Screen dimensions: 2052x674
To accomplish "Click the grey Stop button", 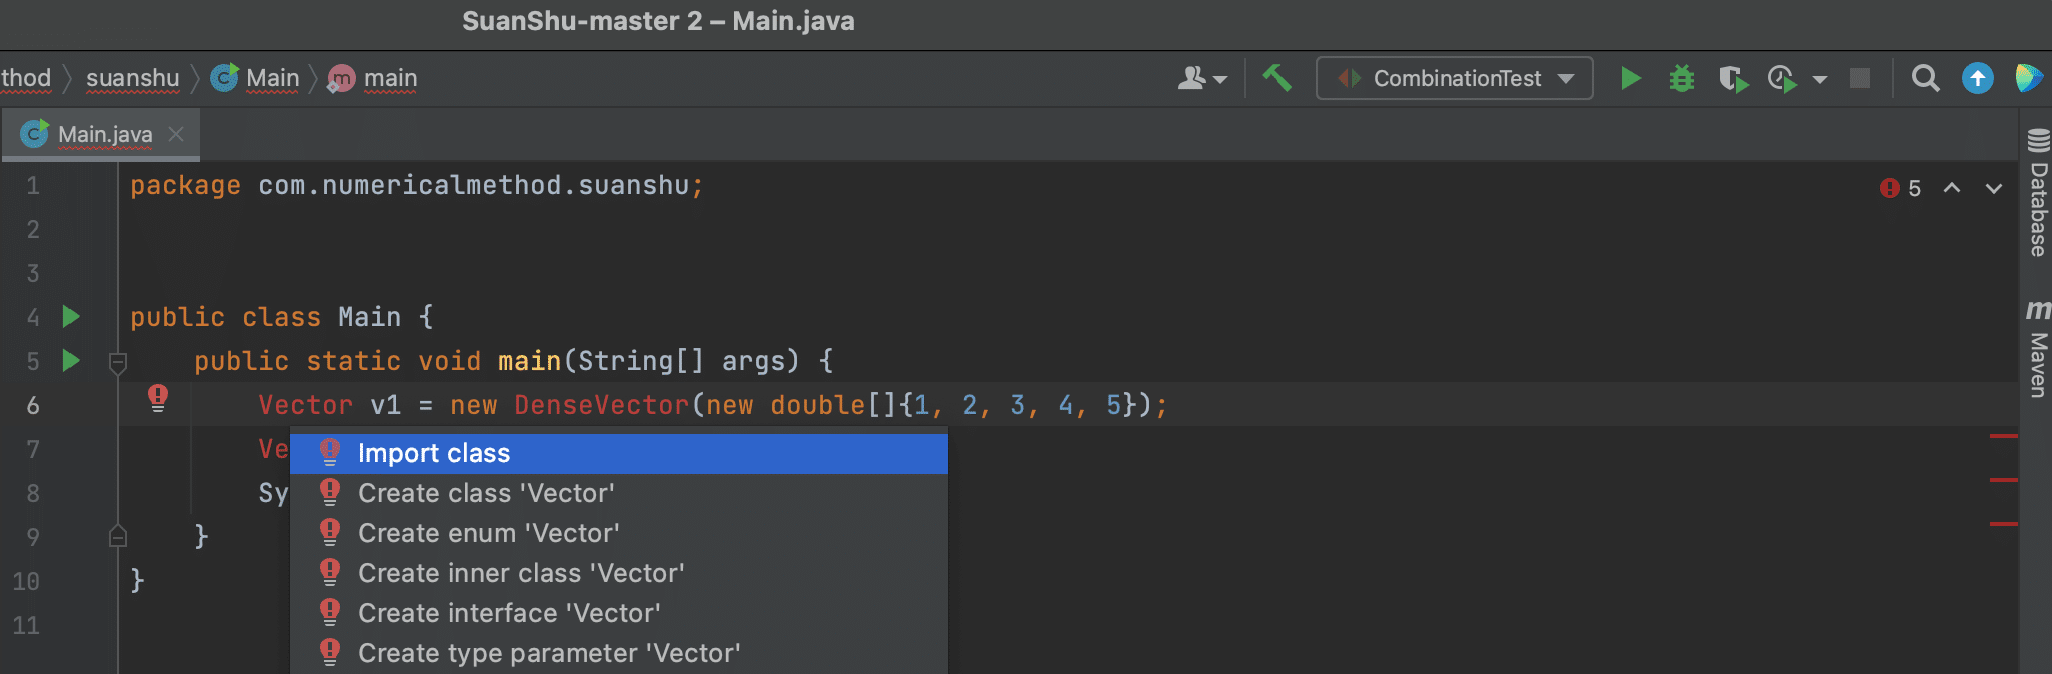I will coord(1860,78).
